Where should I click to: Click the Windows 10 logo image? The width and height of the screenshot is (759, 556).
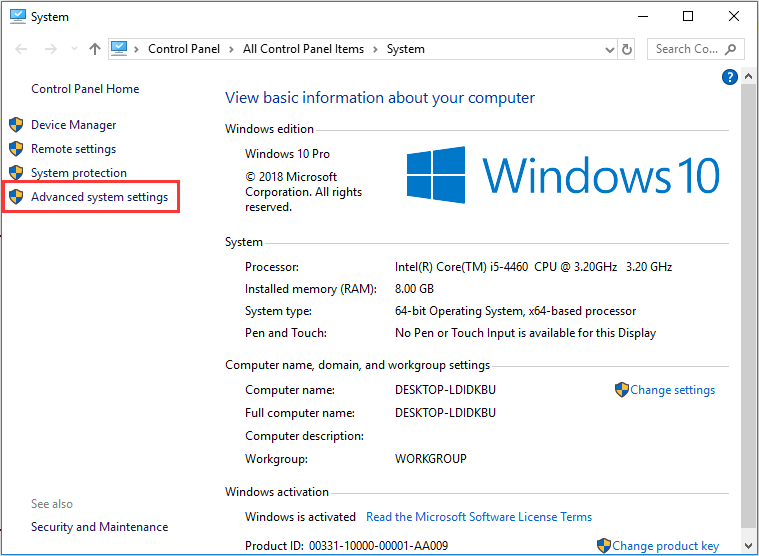click(x=563, y=175)
